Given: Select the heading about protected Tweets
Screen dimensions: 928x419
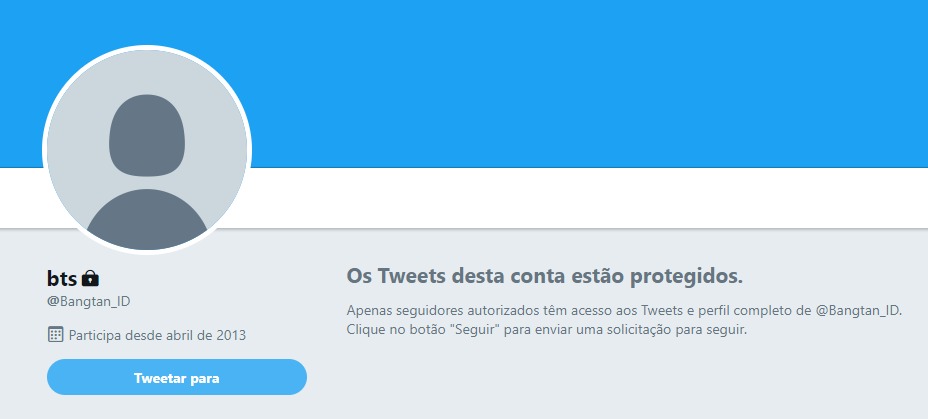Looking at the screenshot, I should (544, 276).
